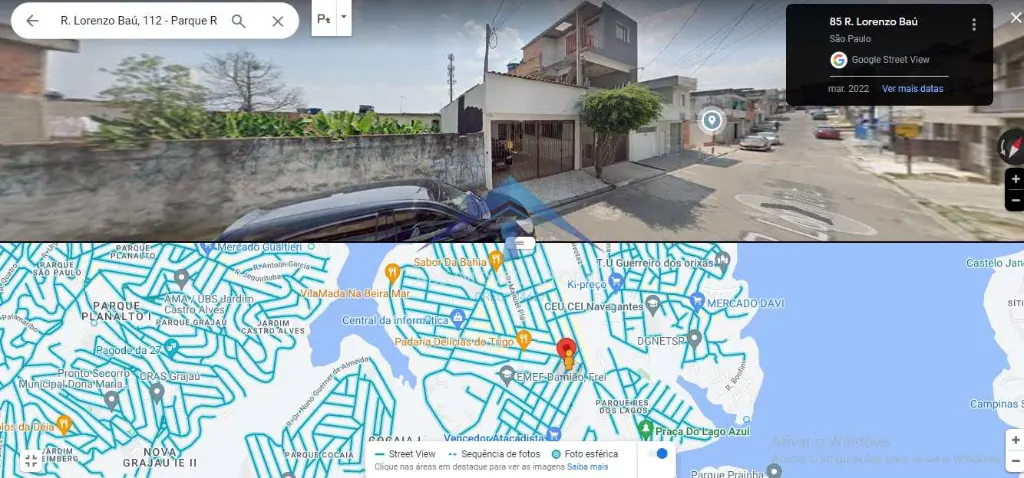
Task: Click the fullscreen expand icon on map
Action: [x=31, y=461]
